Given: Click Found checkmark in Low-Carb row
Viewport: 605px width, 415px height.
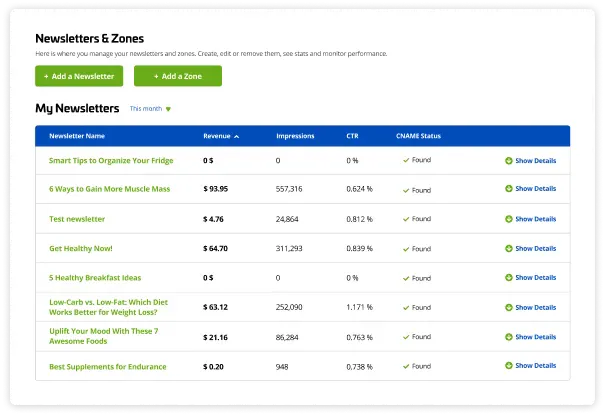Looking at the screenshot, I should click(x=406, y=308).
